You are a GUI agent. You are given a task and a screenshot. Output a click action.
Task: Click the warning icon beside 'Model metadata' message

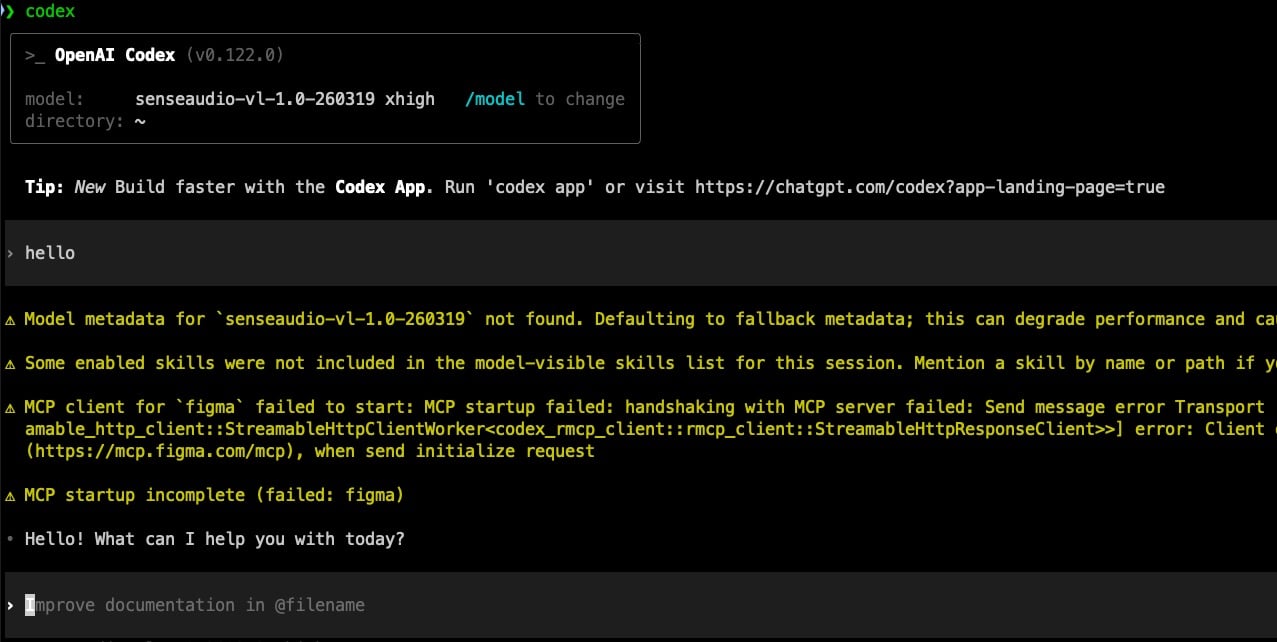11,319
